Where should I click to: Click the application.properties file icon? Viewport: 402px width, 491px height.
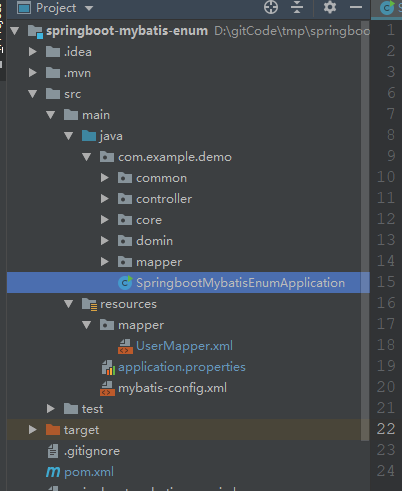(x=108, y=367)
